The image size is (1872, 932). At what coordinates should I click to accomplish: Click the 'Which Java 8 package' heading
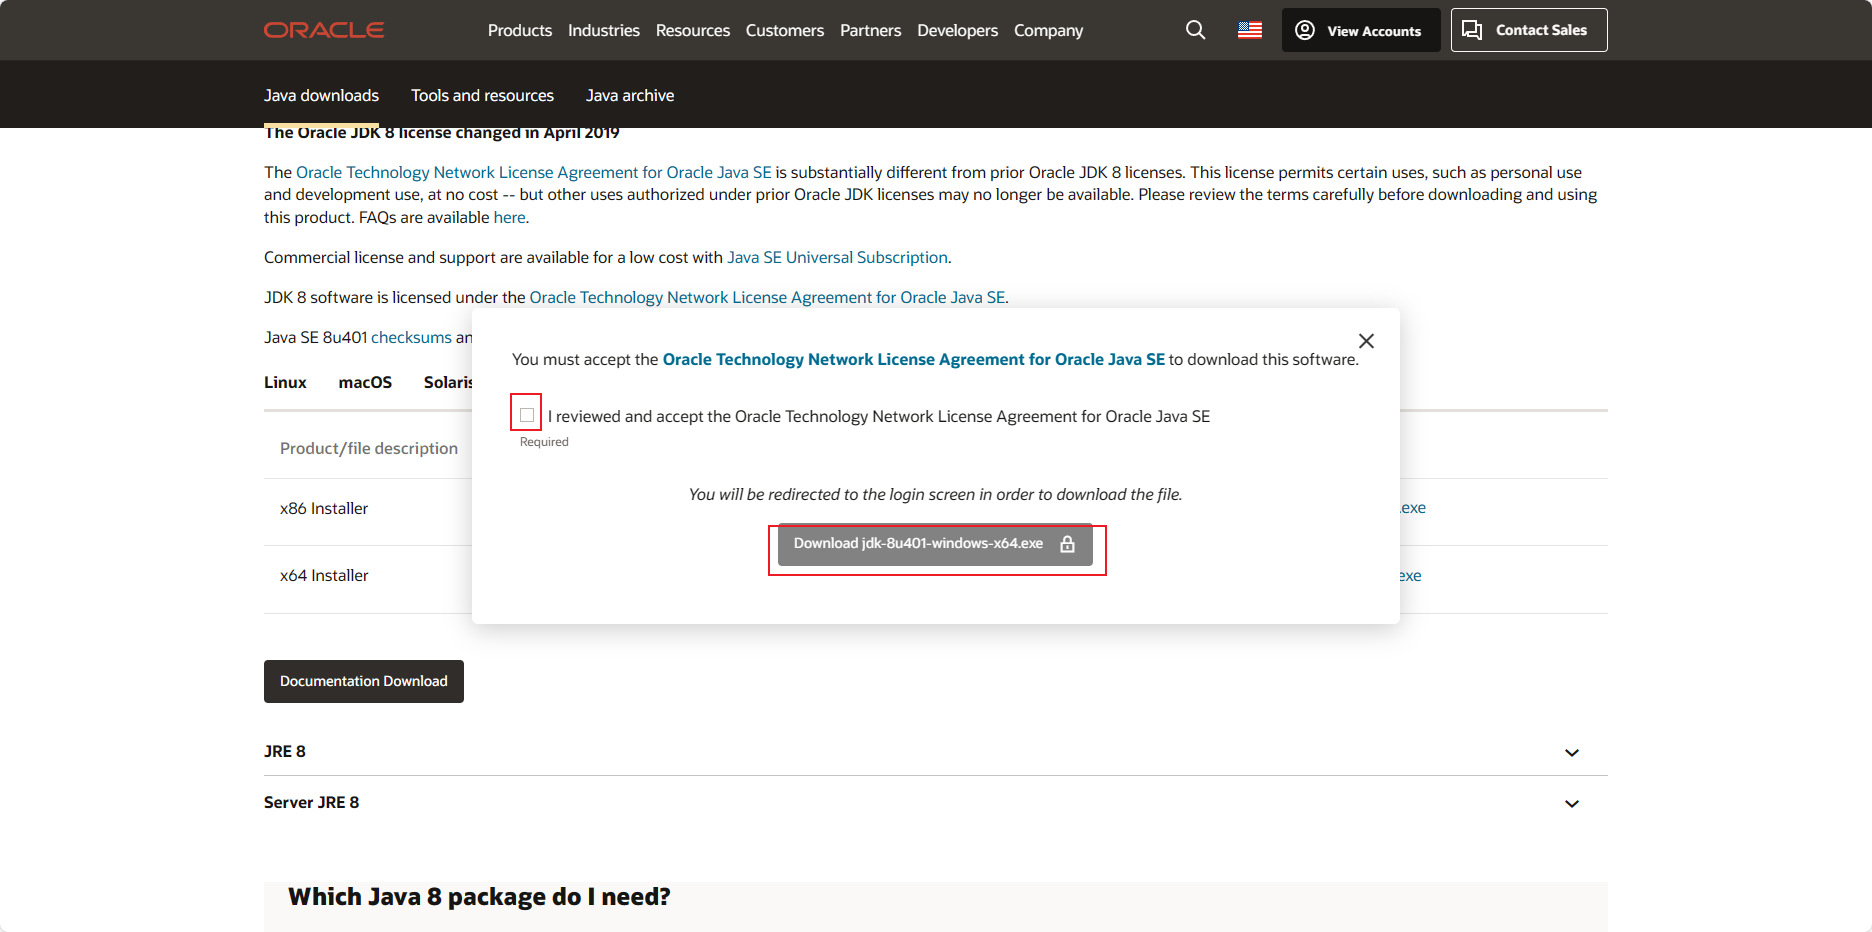(479, 896)
